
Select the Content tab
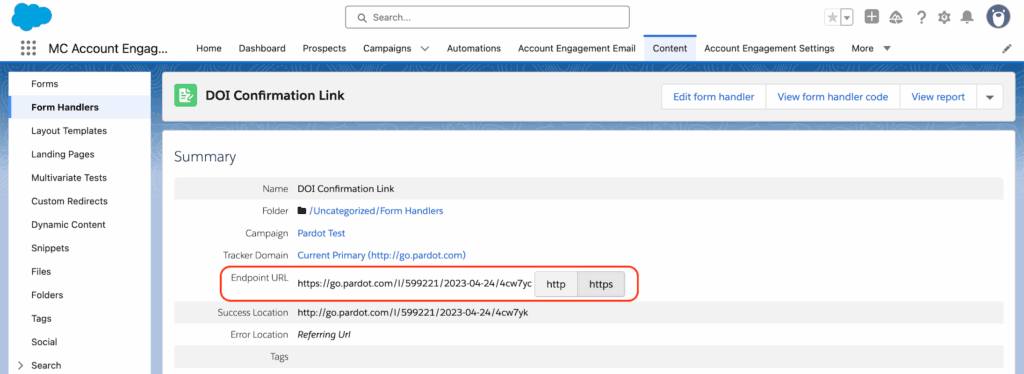tap(670, 48)
